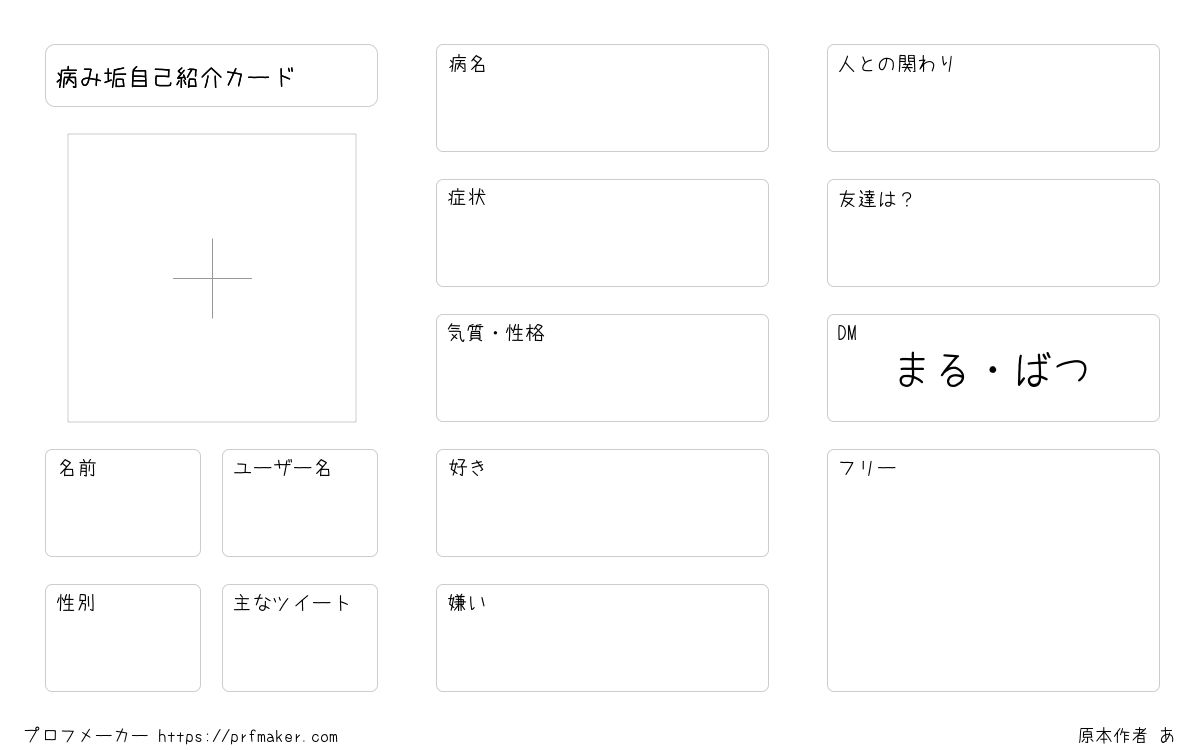Select the 病み垢自己紹介カード title box
This screenshot has width=1200, height=750.
point(211,75)
